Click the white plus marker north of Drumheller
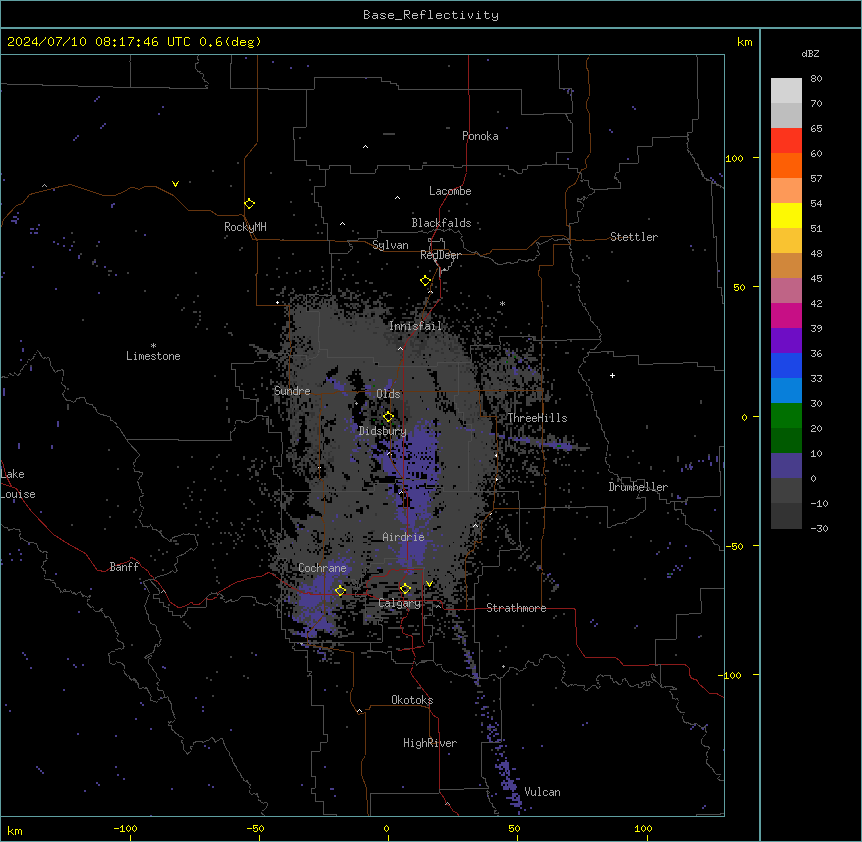862x842 pixels. point(612,375)
